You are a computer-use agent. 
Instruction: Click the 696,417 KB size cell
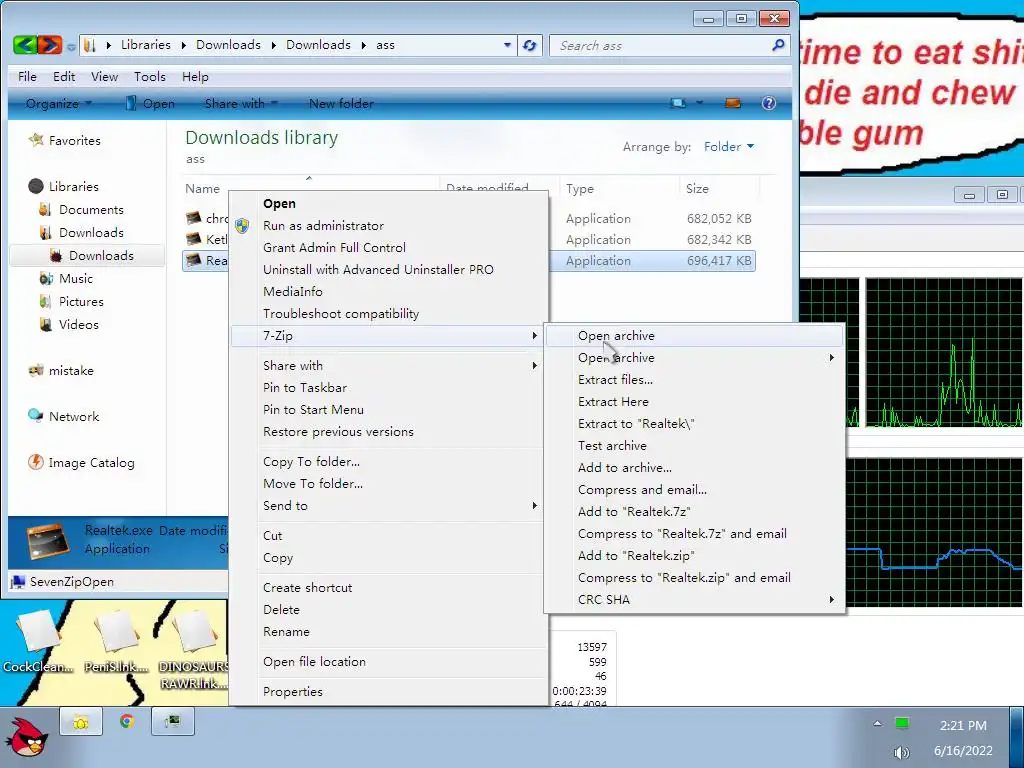click(718, 261)
